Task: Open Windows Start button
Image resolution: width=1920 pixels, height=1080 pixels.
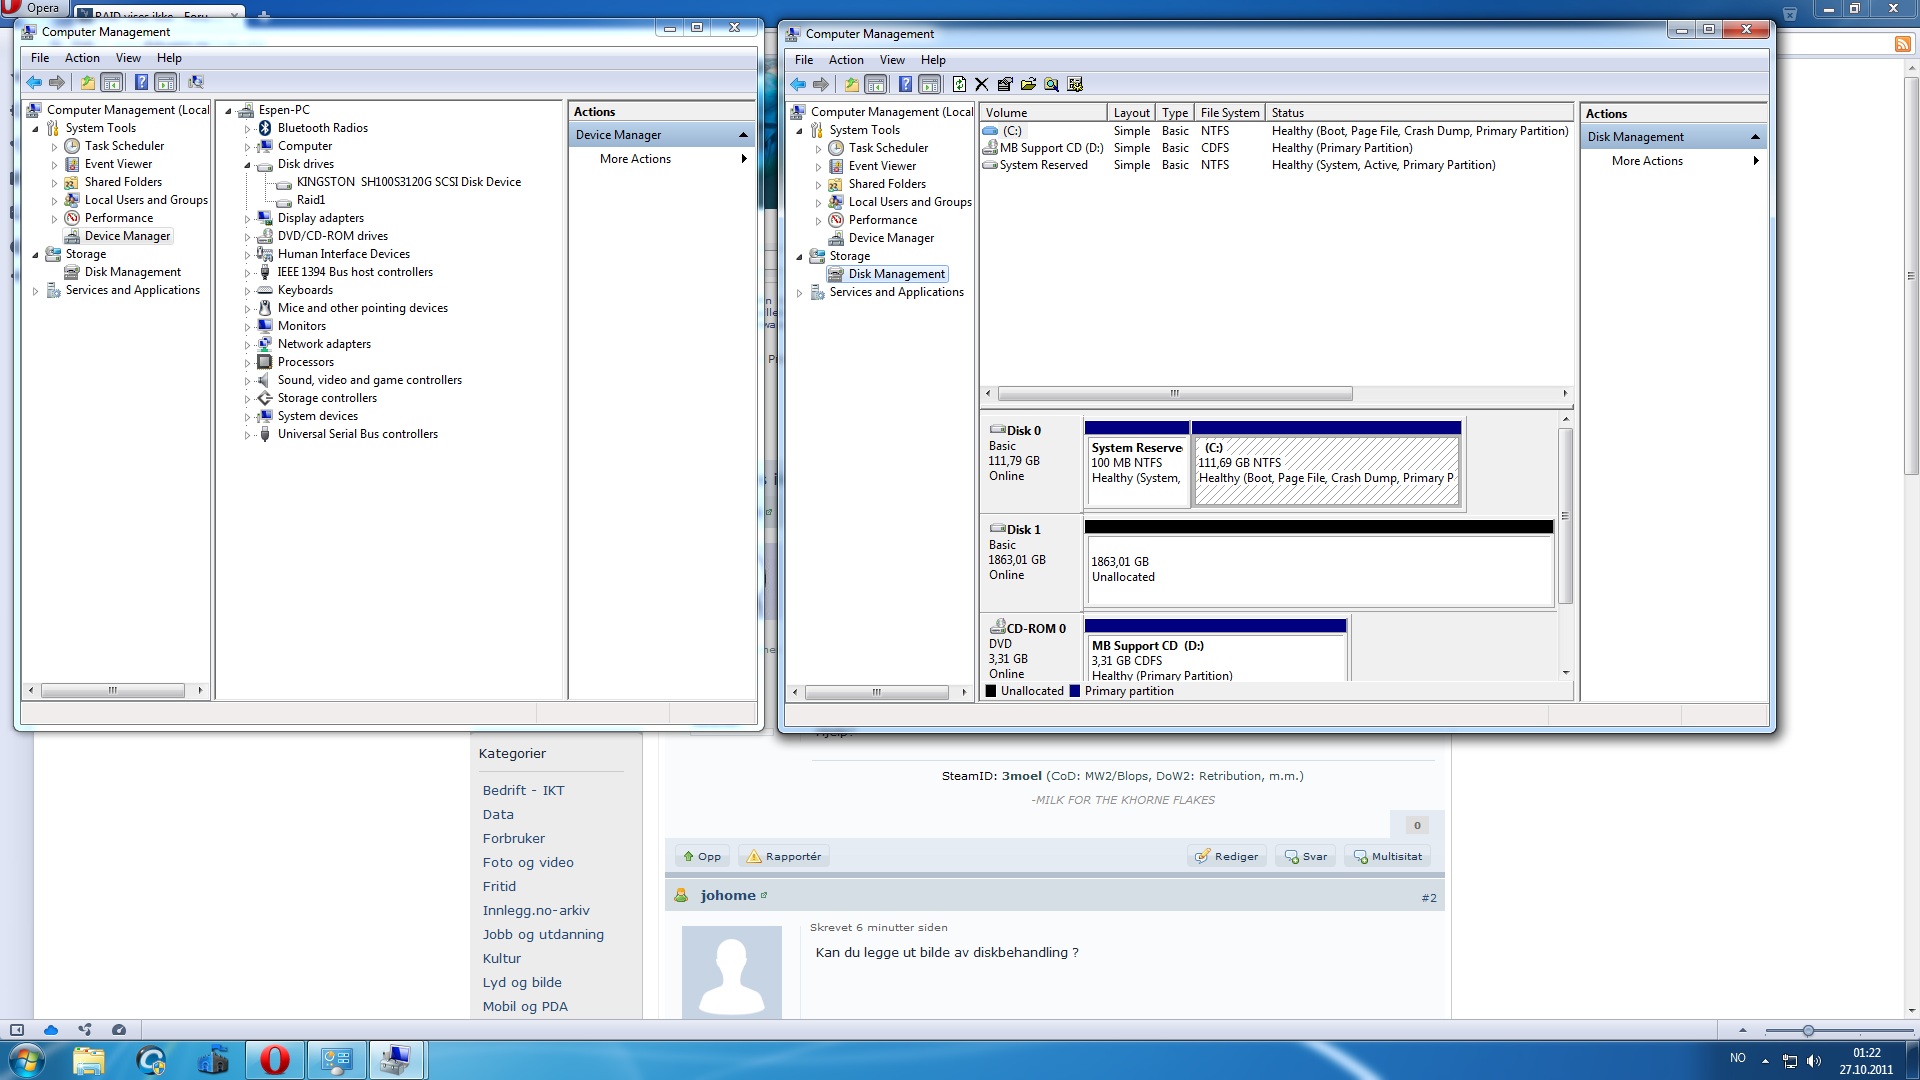Action: pos(26,1060)
